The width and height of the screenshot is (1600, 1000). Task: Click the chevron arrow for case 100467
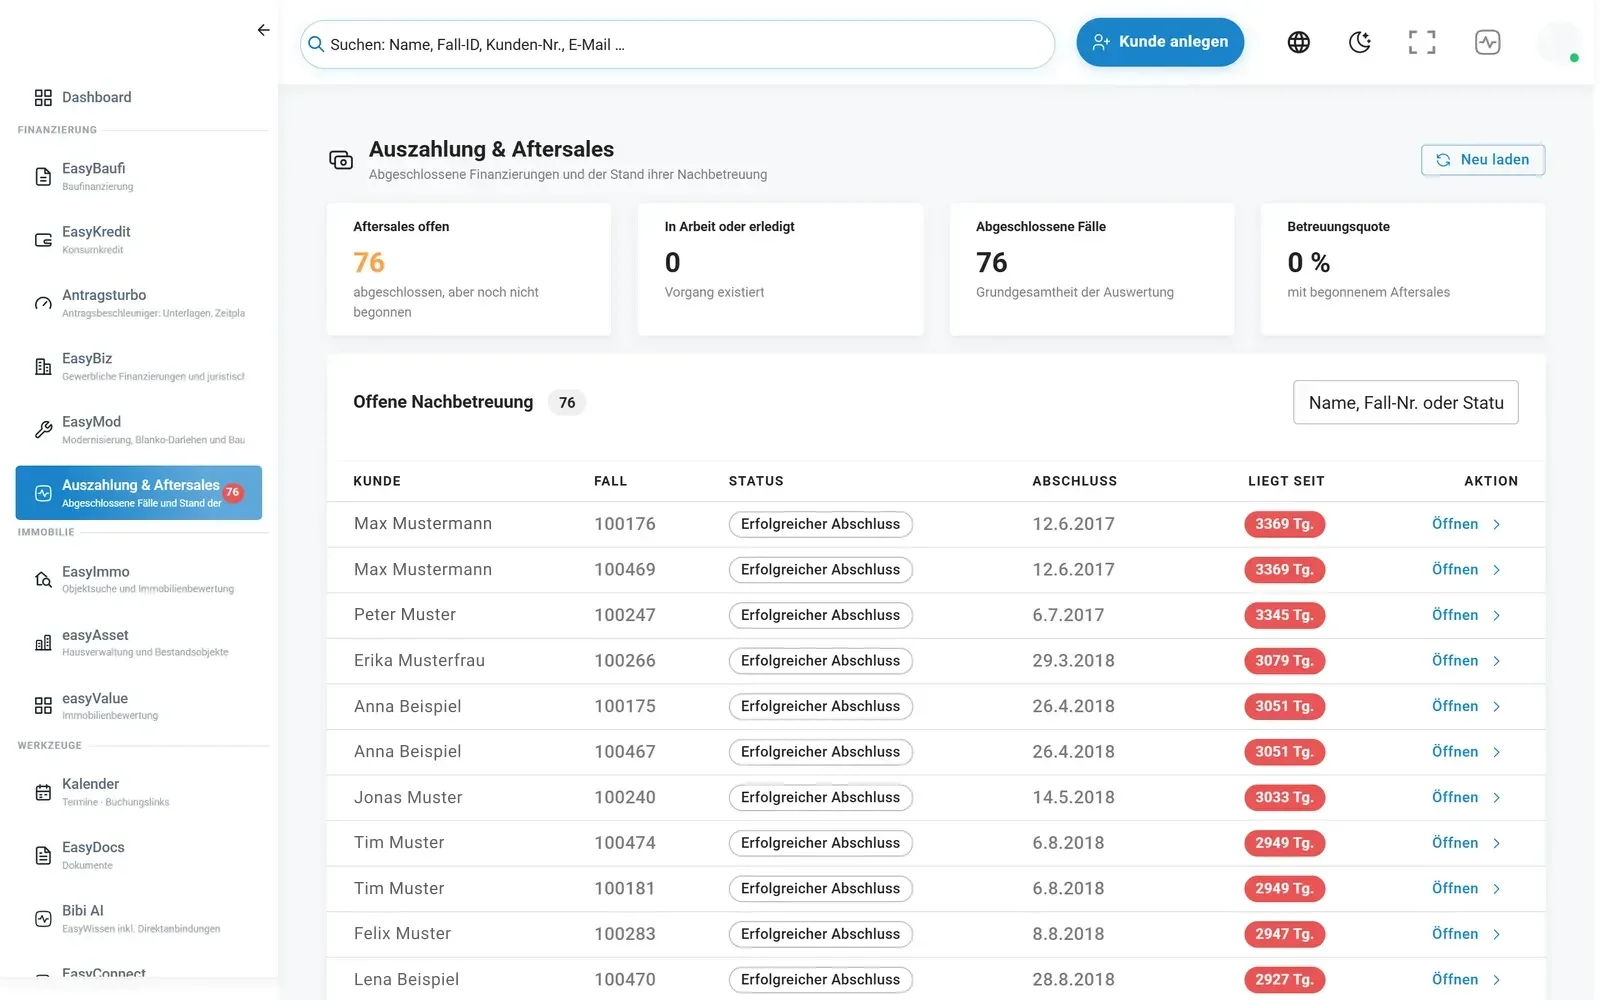(x=1497, y=752)
